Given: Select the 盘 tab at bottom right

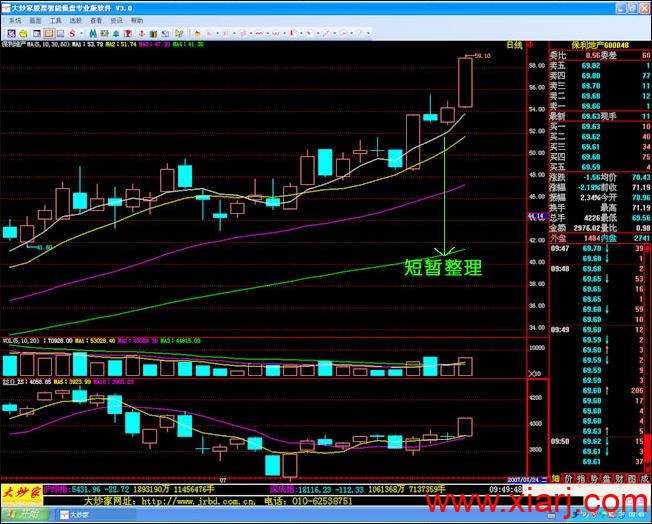Looking at the screenshot, I should point(607,479).
